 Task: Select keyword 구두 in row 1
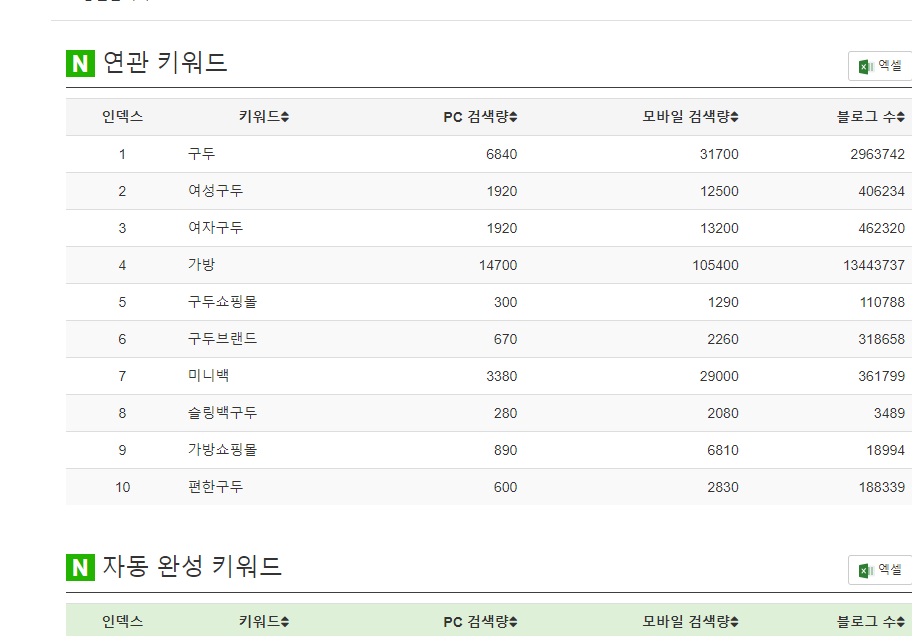[x=201, y=154]
